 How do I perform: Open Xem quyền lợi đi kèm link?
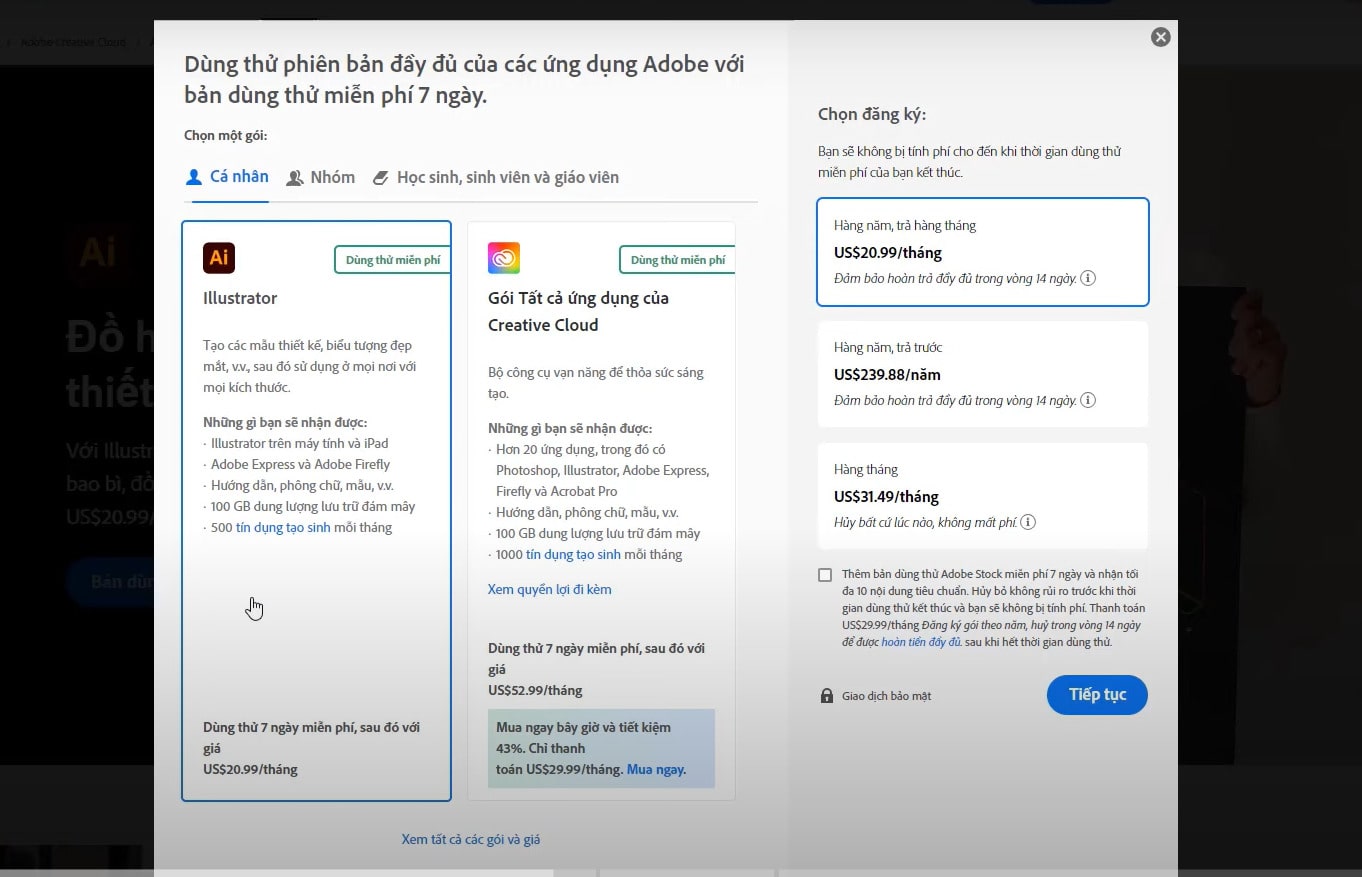tap(550, 589)
